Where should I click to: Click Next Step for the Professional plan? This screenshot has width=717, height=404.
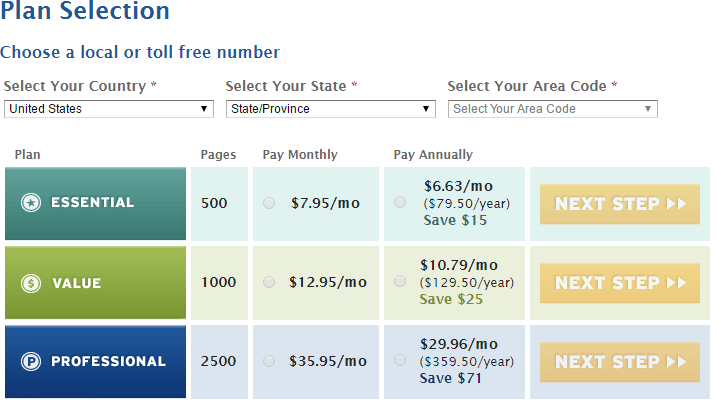620,362
